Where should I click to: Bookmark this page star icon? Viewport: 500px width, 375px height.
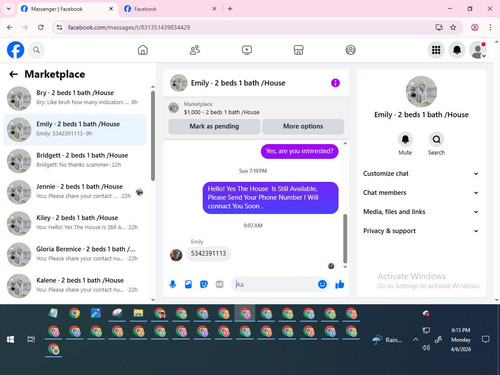[x=453, y=27]
